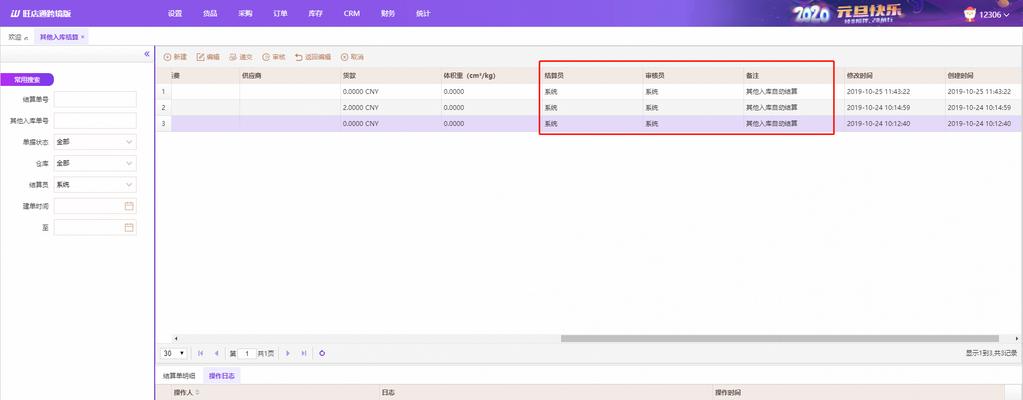Click the 常用搜索 button

[x=27, y=80]
